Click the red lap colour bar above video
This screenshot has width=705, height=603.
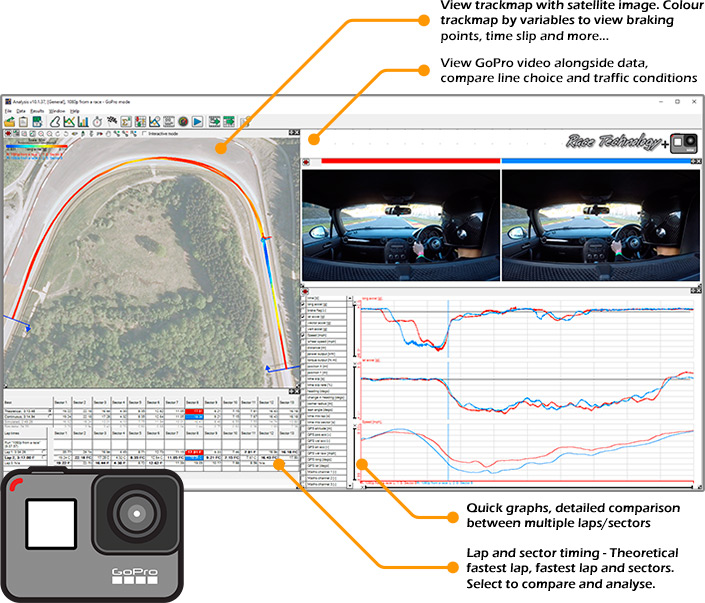[x=410, y=159]
